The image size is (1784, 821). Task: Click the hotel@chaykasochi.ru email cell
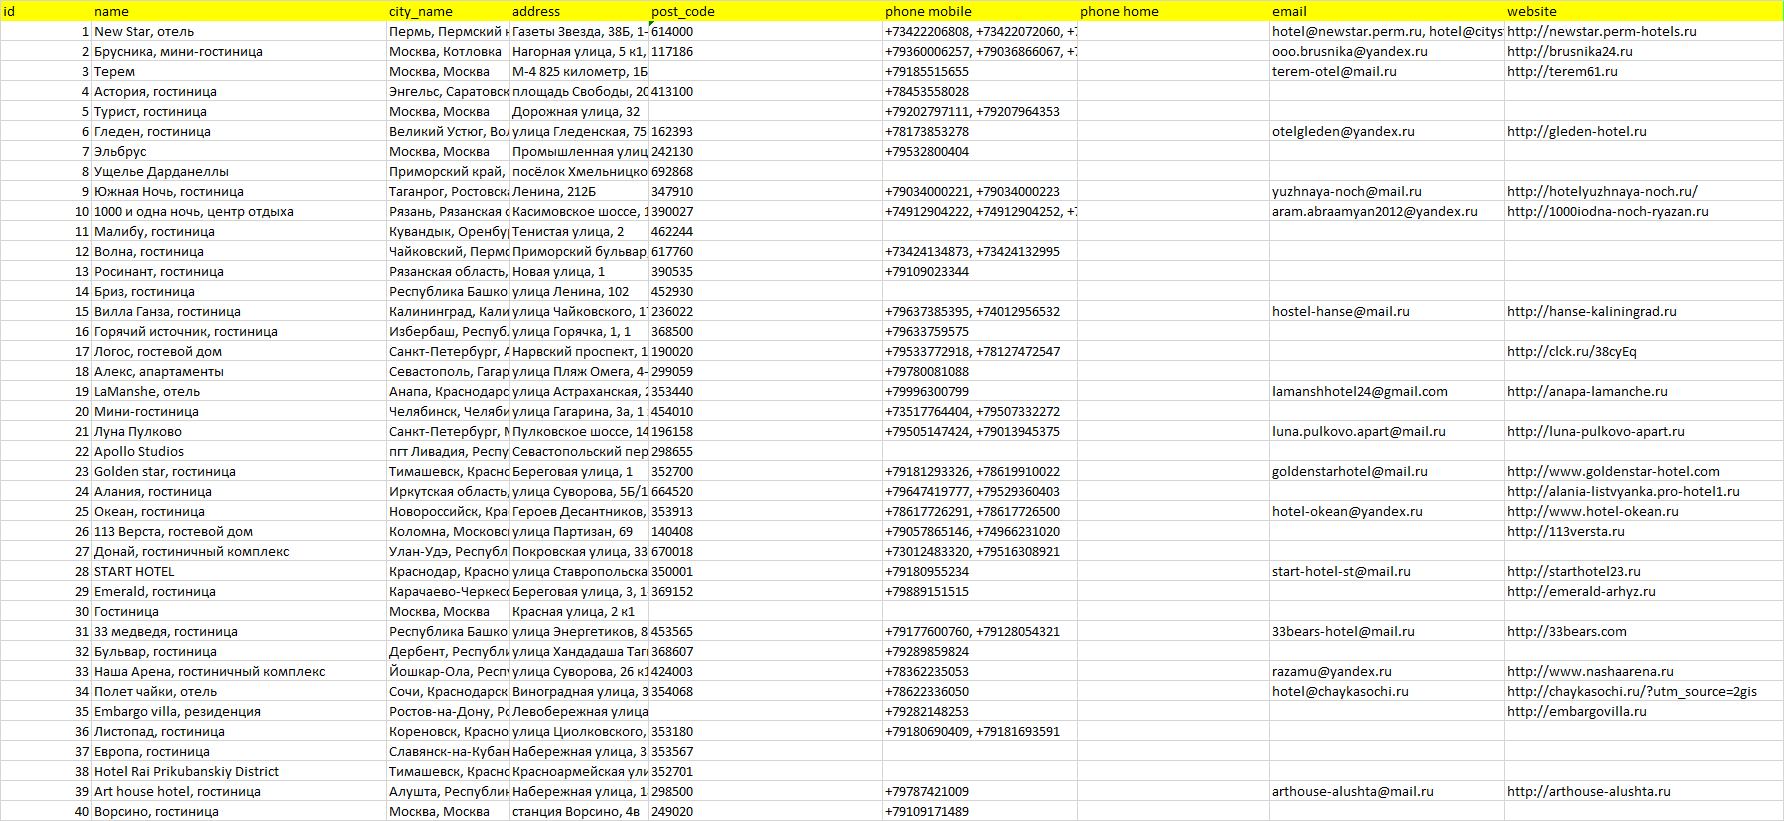[x=1340, y=691]
